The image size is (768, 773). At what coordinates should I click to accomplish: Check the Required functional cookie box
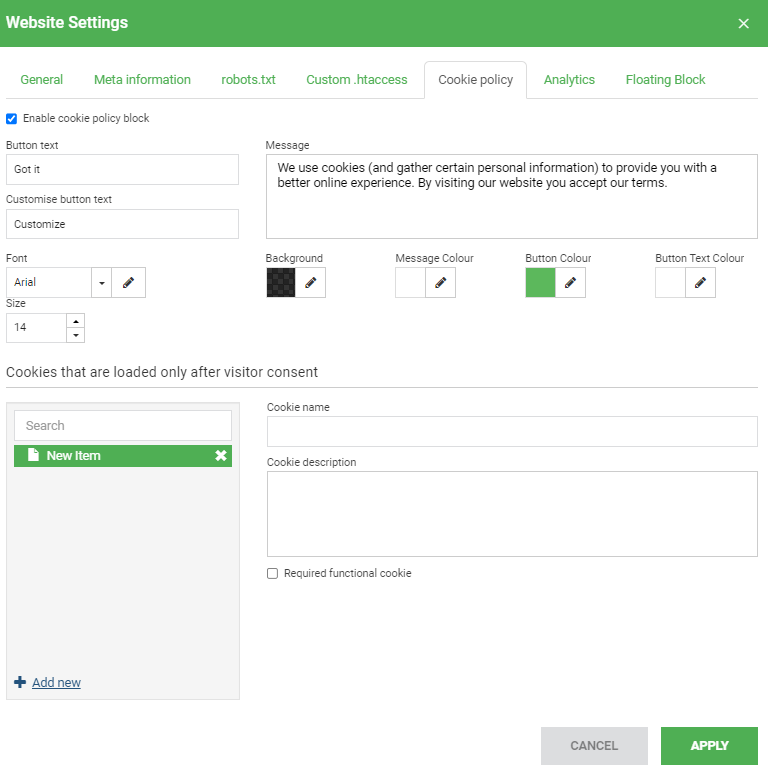pos(273,574)
